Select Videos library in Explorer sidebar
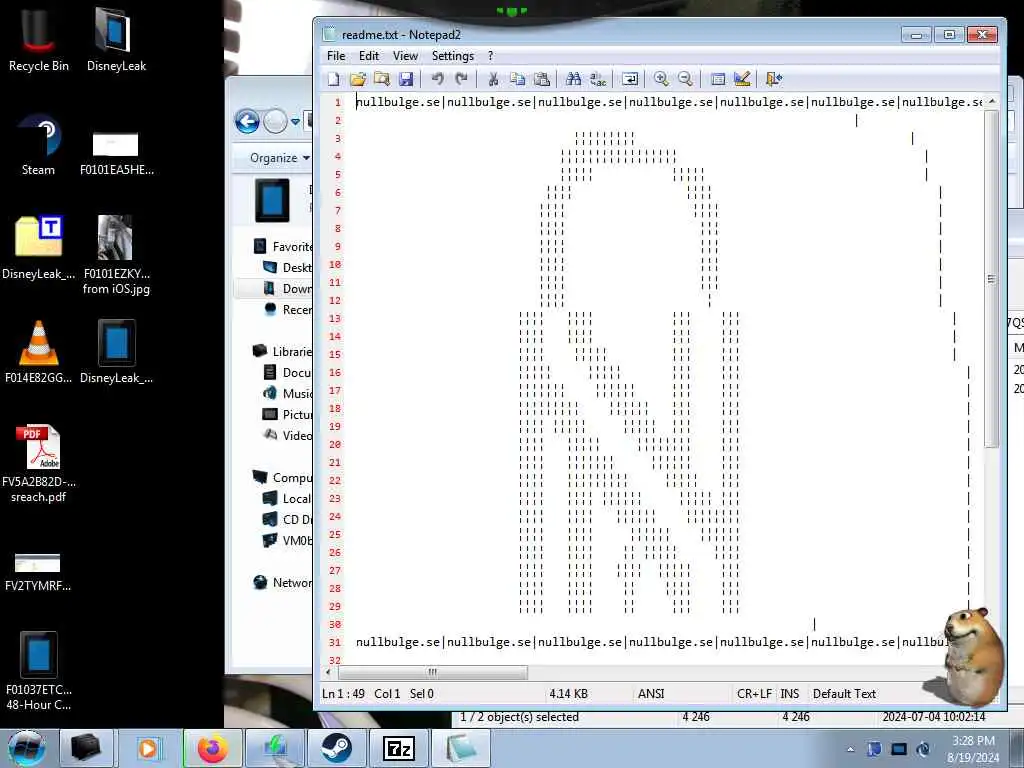1024x768 pixels. pyautogui.click(x=288, y=435)
